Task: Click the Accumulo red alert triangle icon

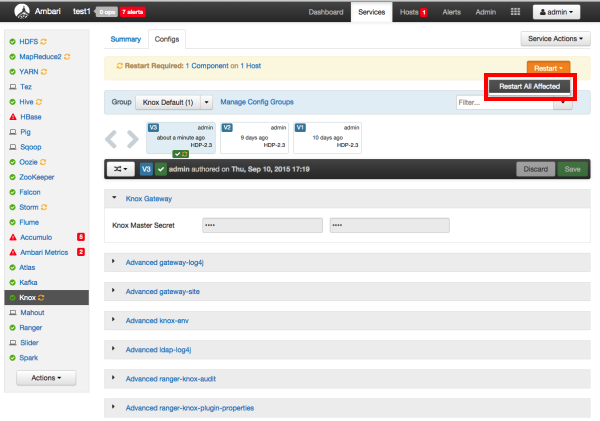Action: point(13,237)
